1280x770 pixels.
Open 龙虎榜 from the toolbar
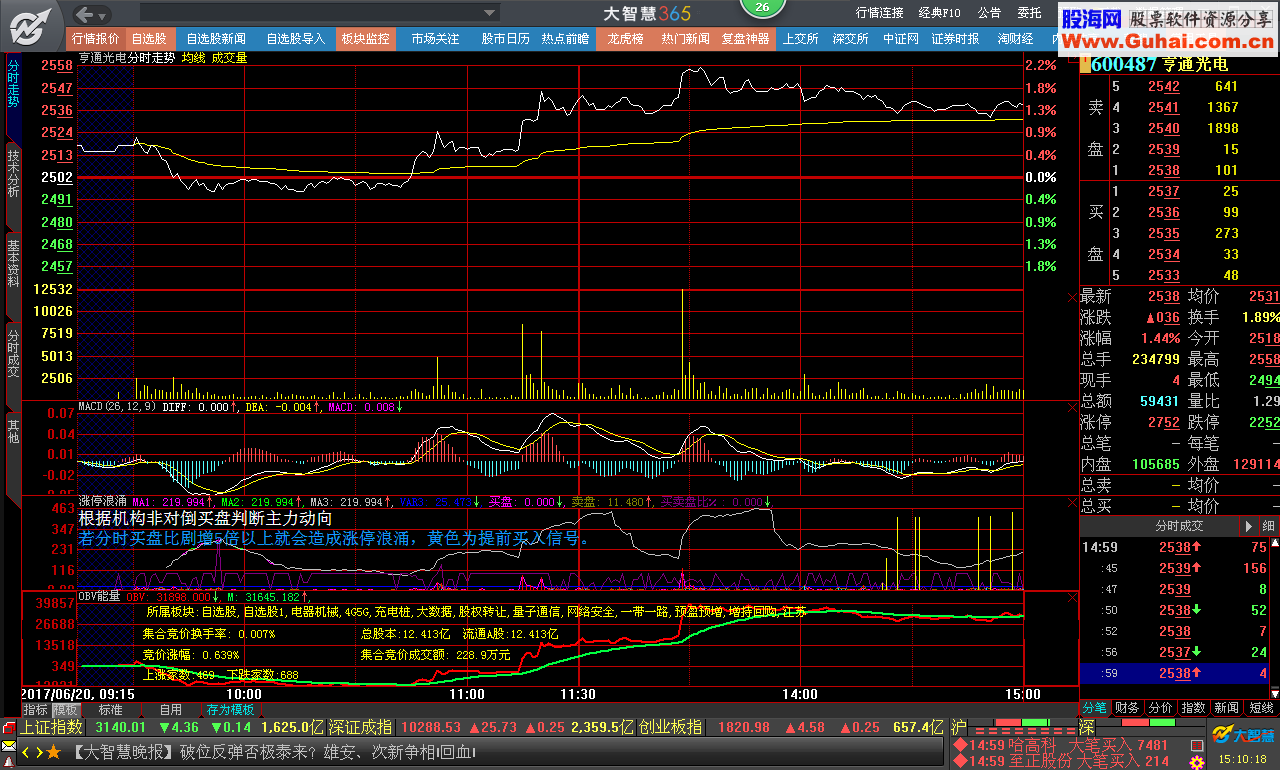tap(625, 39)
